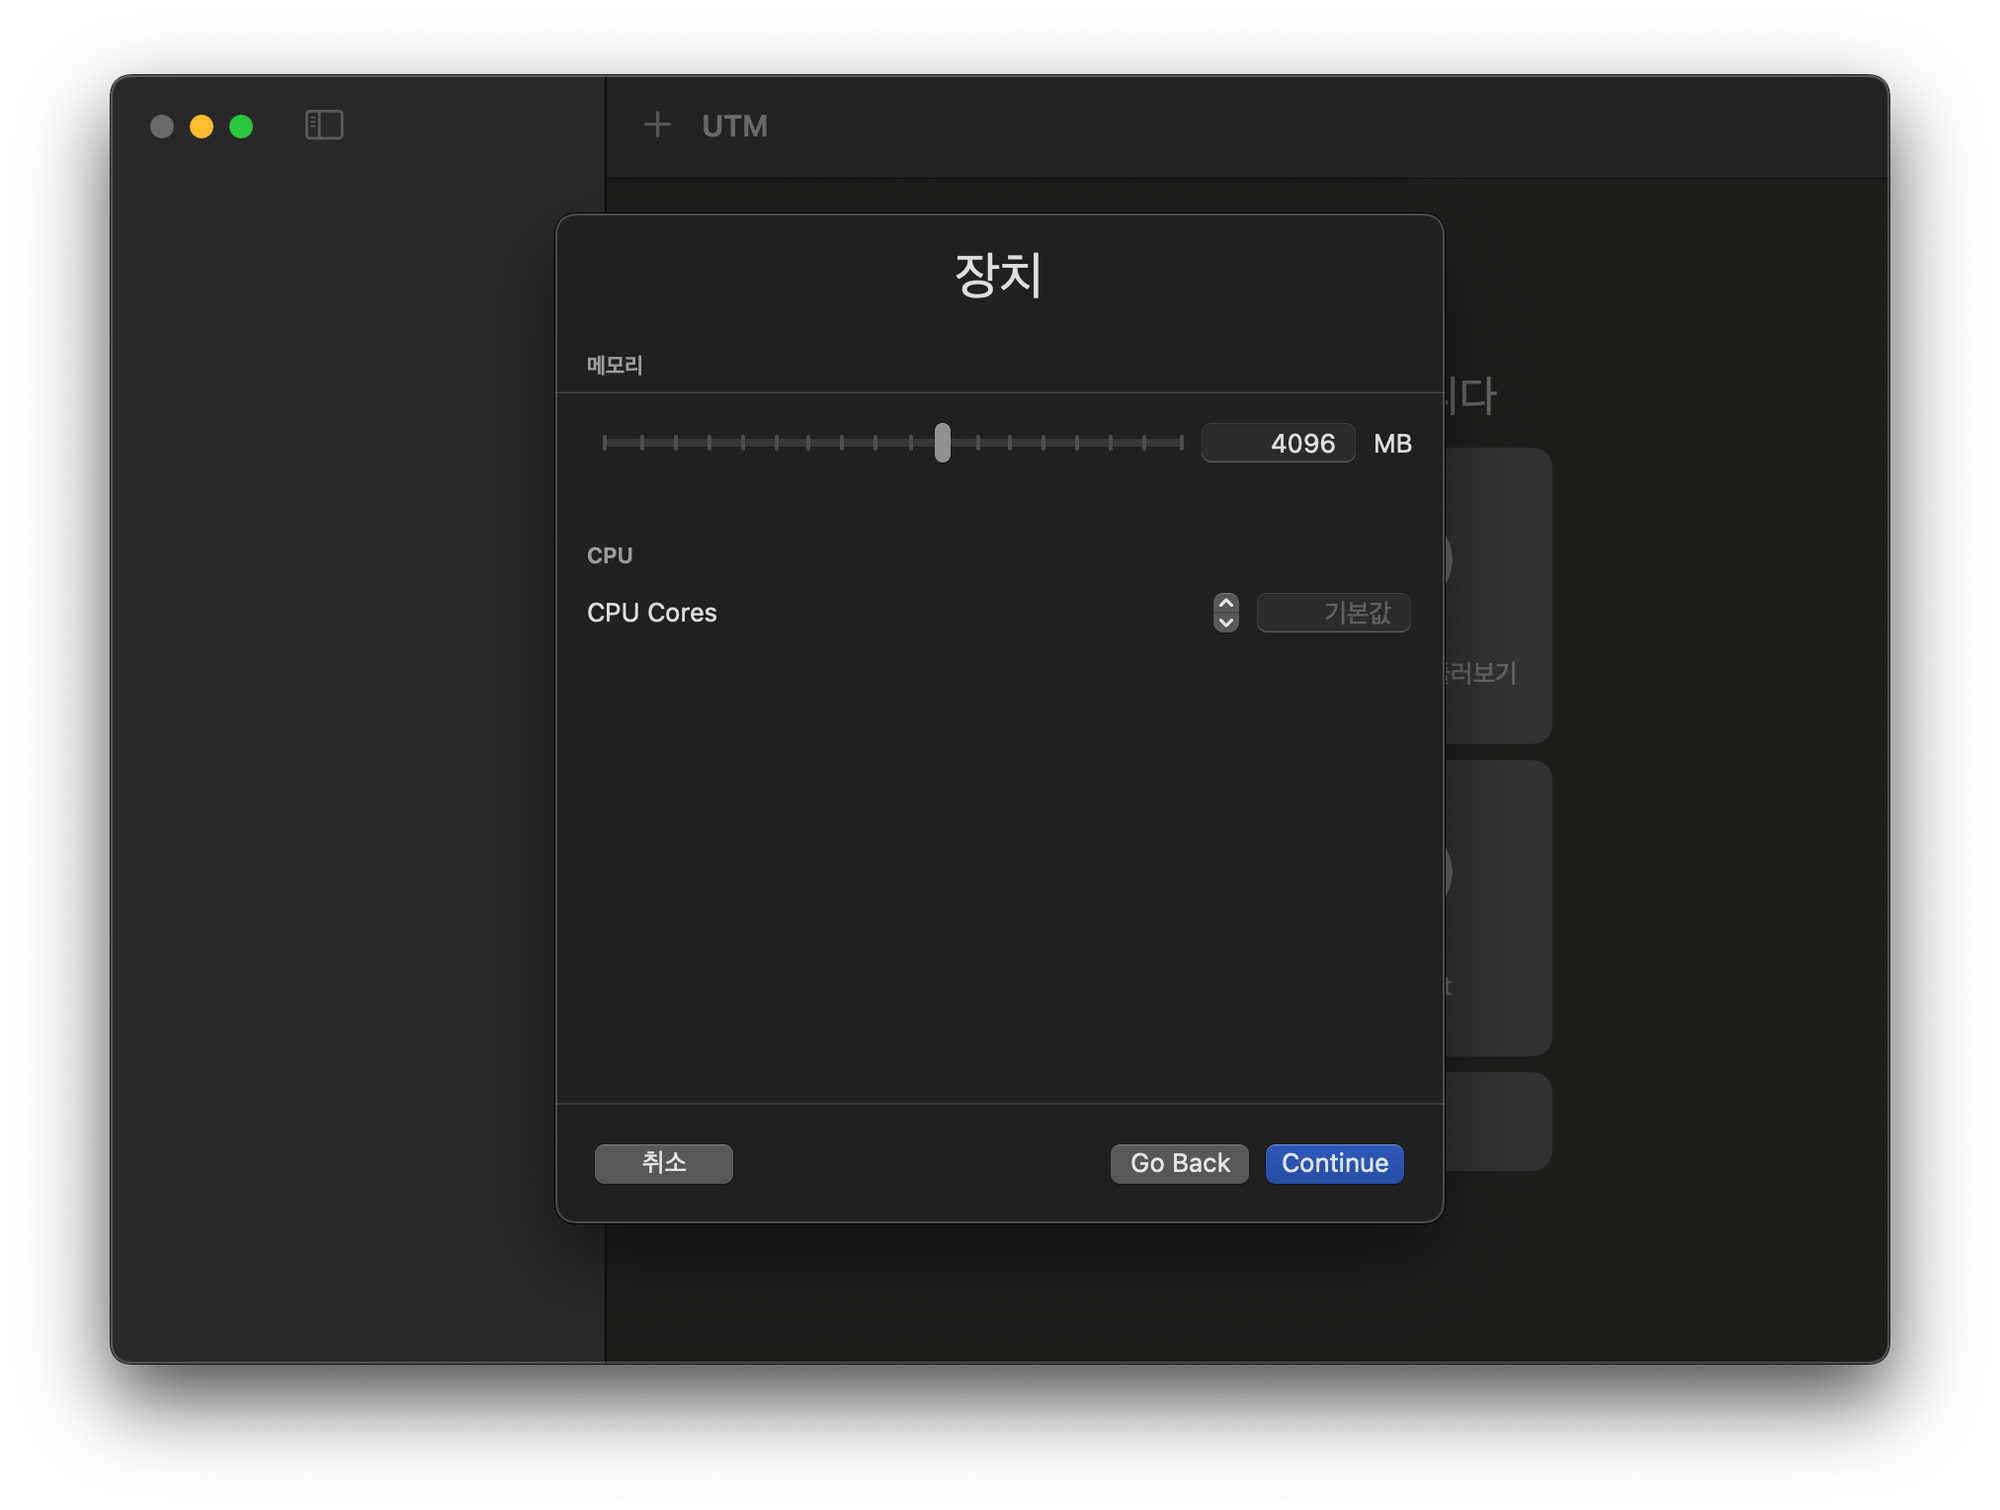This screenshot has height=1510, width=2000.
Task: Click the blue Continue button
Action: click(x=1334, y=1163)
